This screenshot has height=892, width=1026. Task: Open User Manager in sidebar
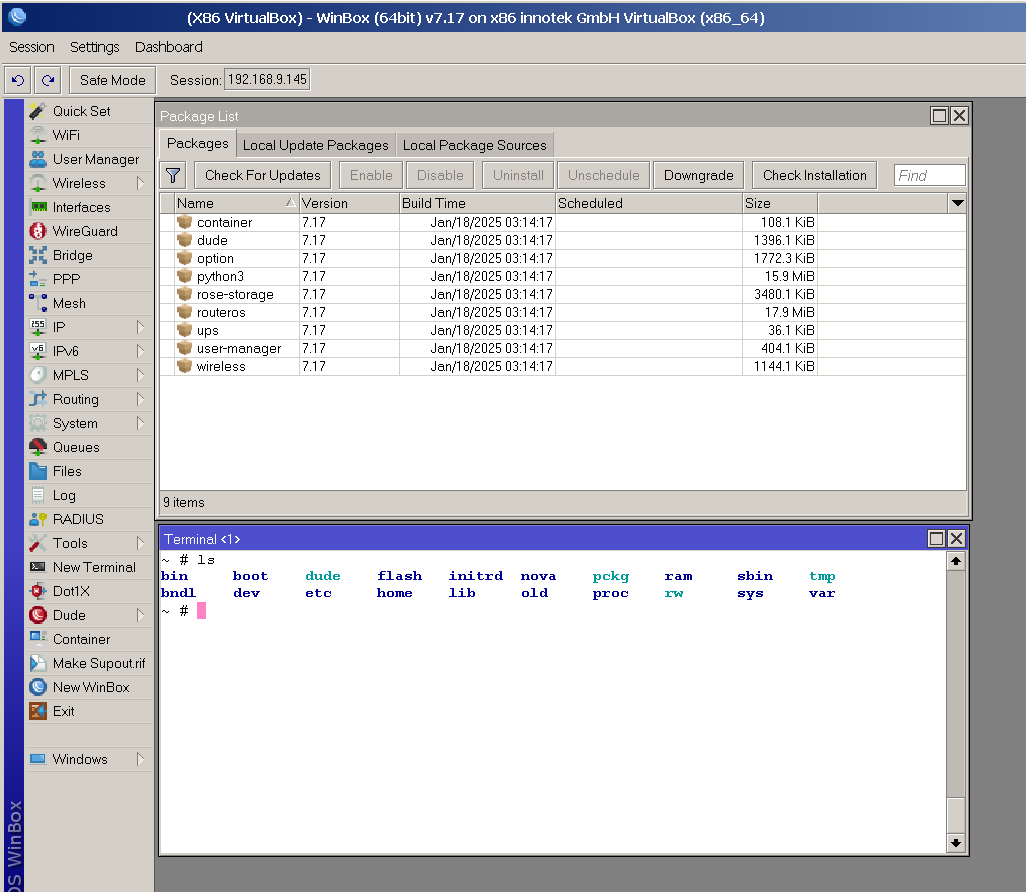click(x=89, y=159)
